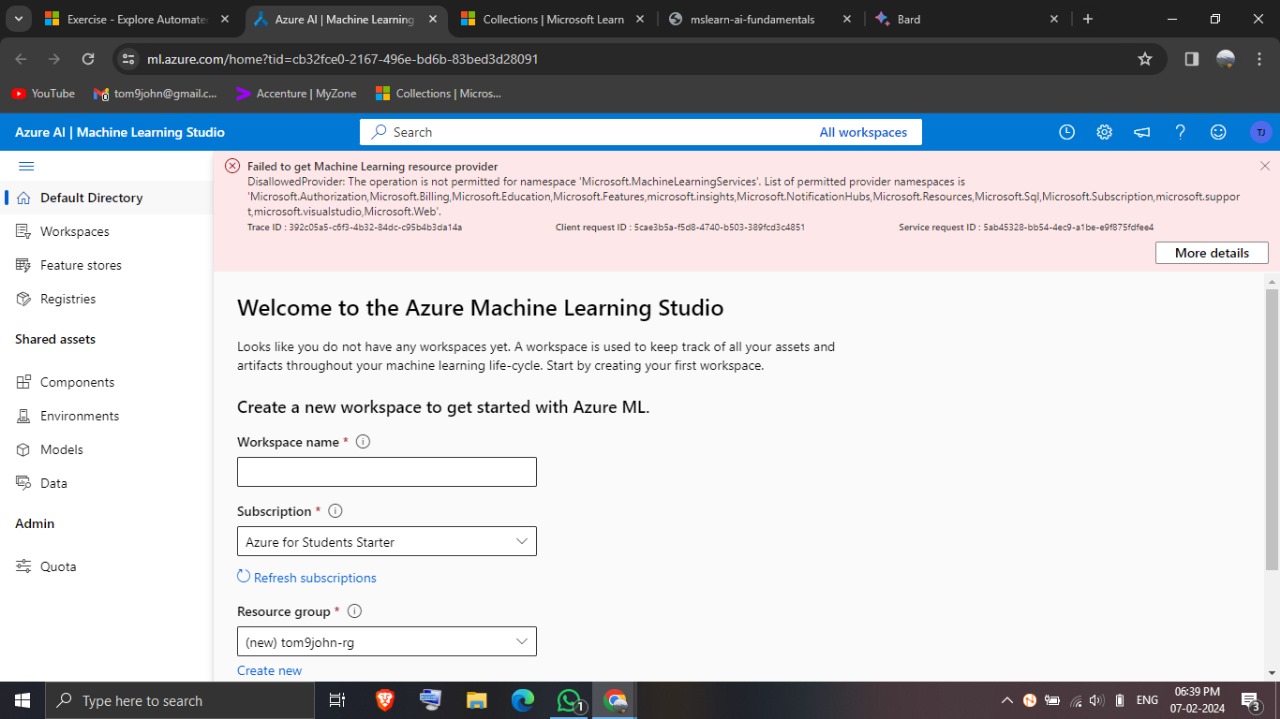
Task: Click the Workspace name info icon
Action: point(363,441)
